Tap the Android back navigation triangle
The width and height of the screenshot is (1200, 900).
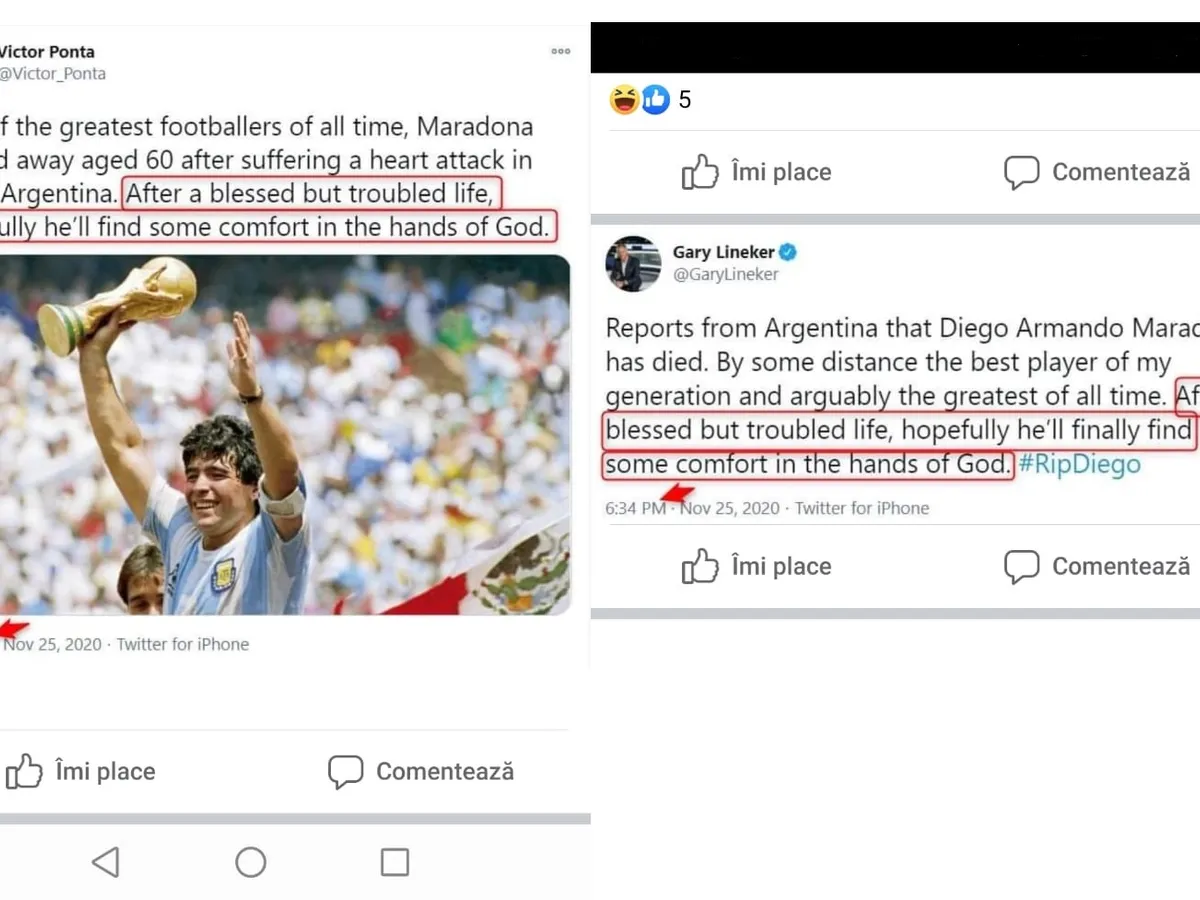pyautogui.click(x=105, y=862)
